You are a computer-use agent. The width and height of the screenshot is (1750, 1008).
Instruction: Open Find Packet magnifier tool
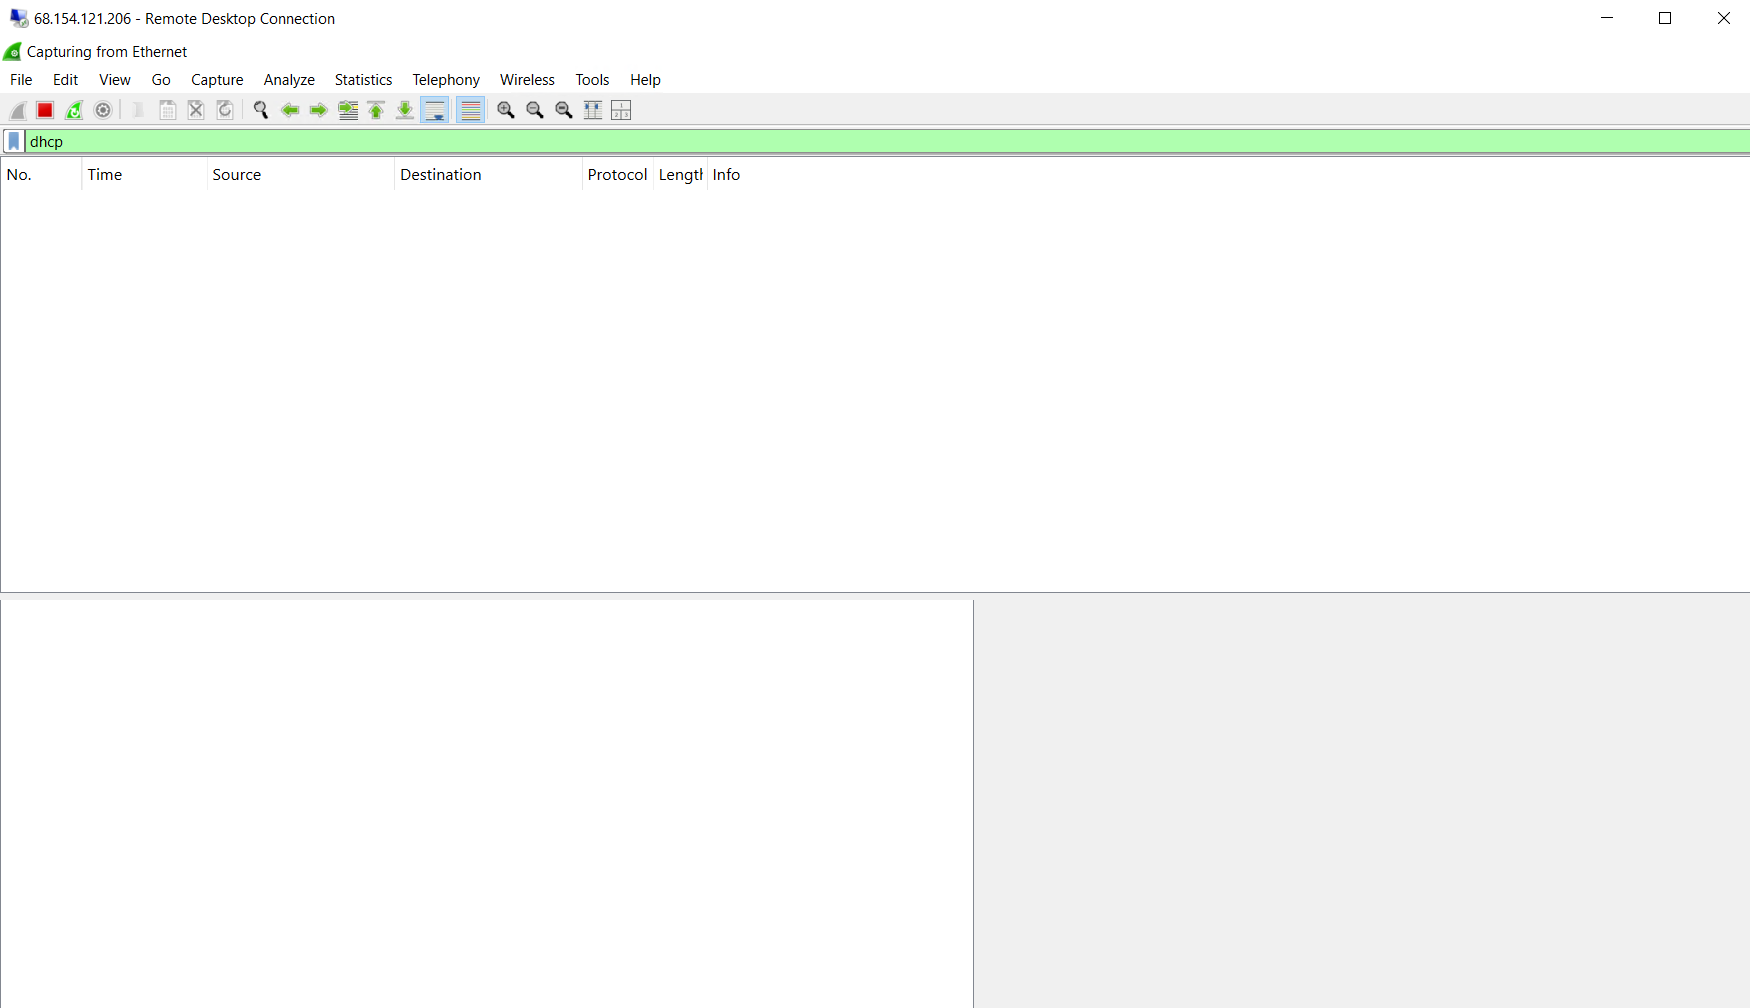coord(261,110)
